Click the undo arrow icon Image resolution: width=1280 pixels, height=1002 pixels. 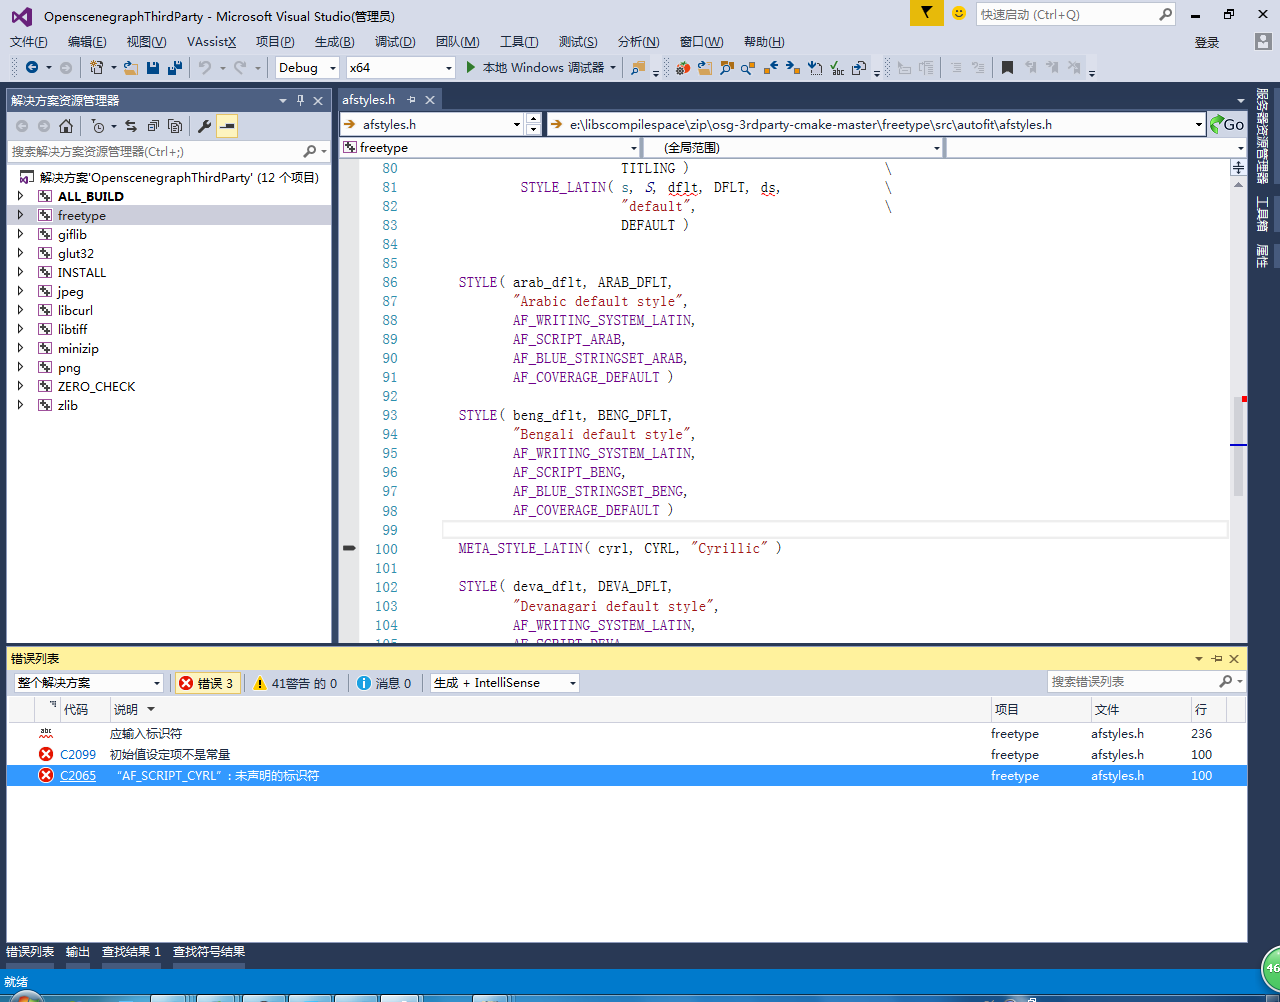[205, 67]
